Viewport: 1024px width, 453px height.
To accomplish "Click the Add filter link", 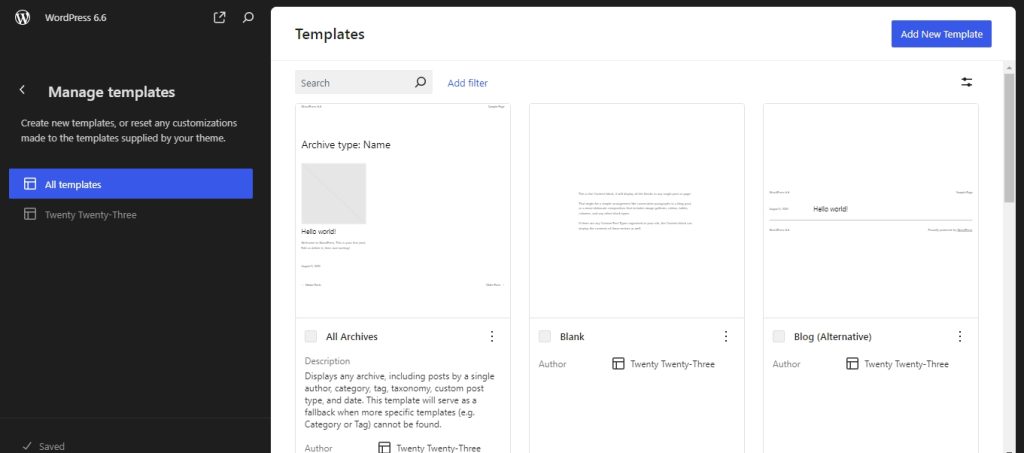I will pyautogui.click(x=468, y=83).
